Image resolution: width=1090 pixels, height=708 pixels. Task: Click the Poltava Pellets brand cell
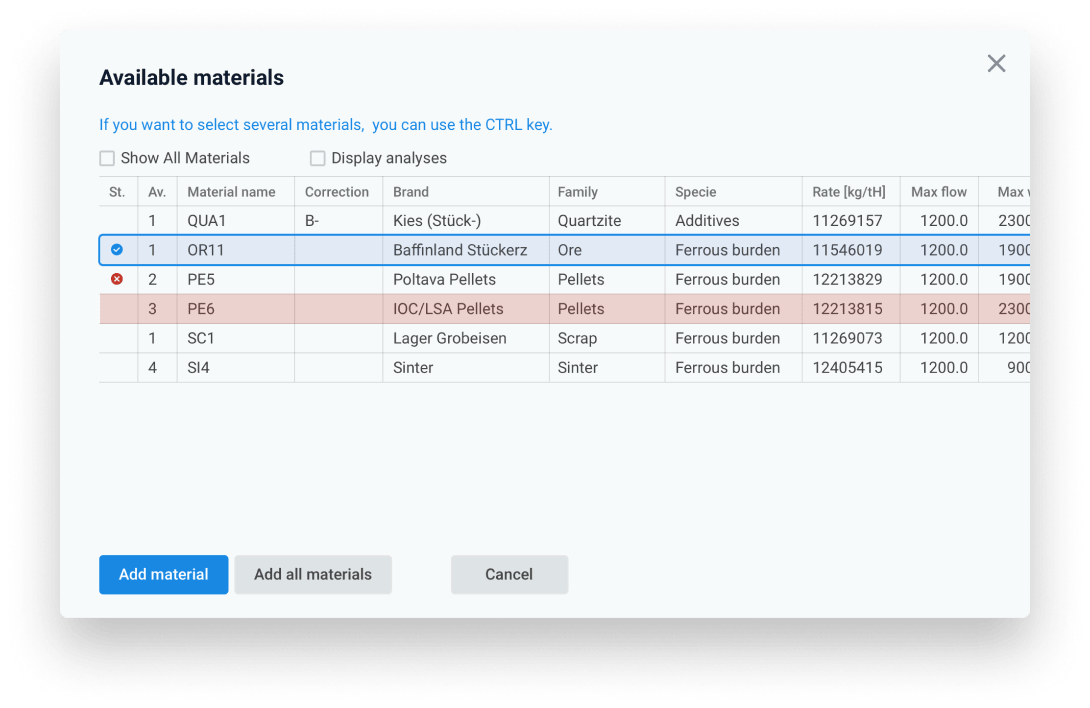444,279
